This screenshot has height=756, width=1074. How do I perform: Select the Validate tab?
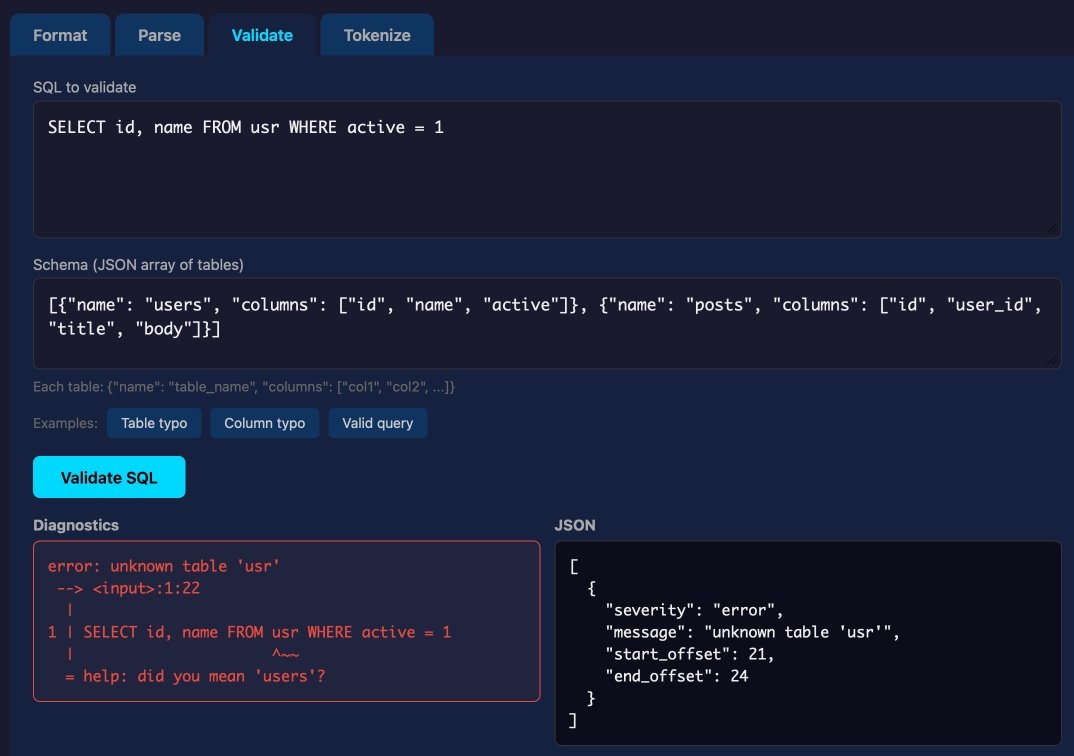[261, 34]
